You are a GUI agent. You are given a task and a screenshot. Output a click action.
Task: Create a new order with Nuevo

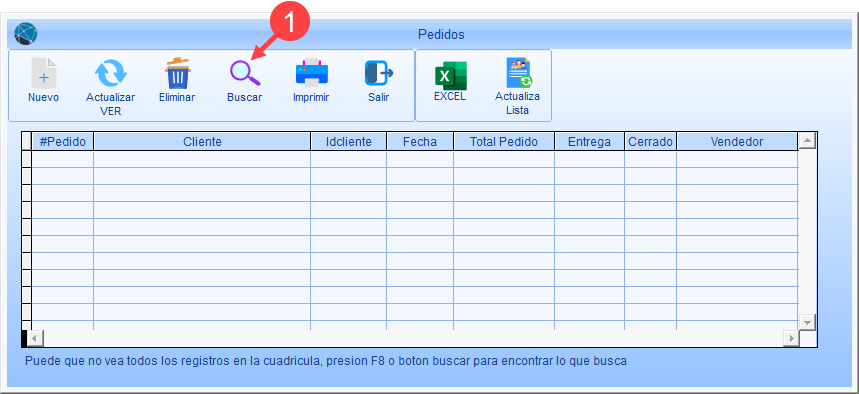pos(43,73)
